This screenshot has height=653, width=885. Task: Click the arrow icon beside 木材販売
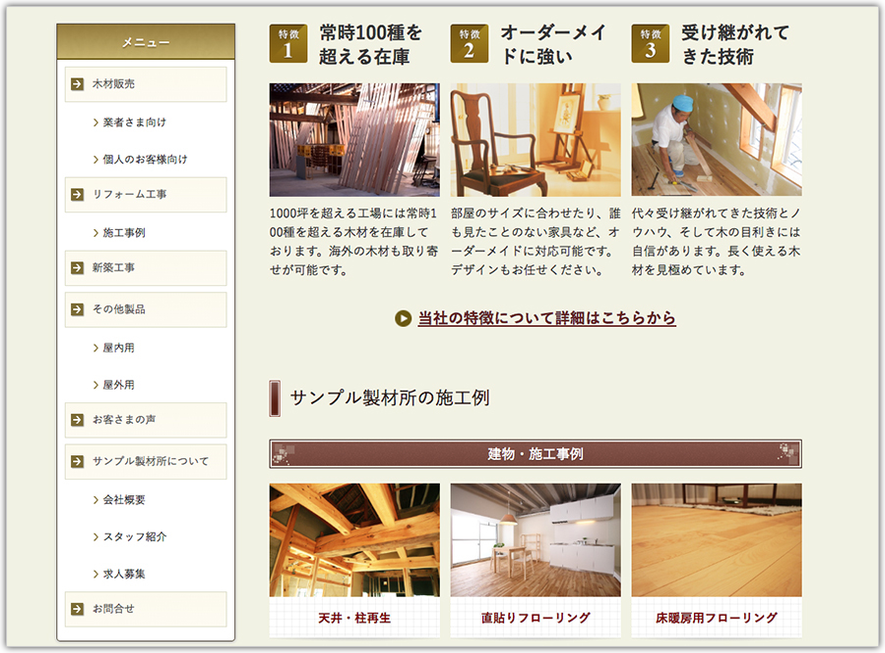[77, 84]
